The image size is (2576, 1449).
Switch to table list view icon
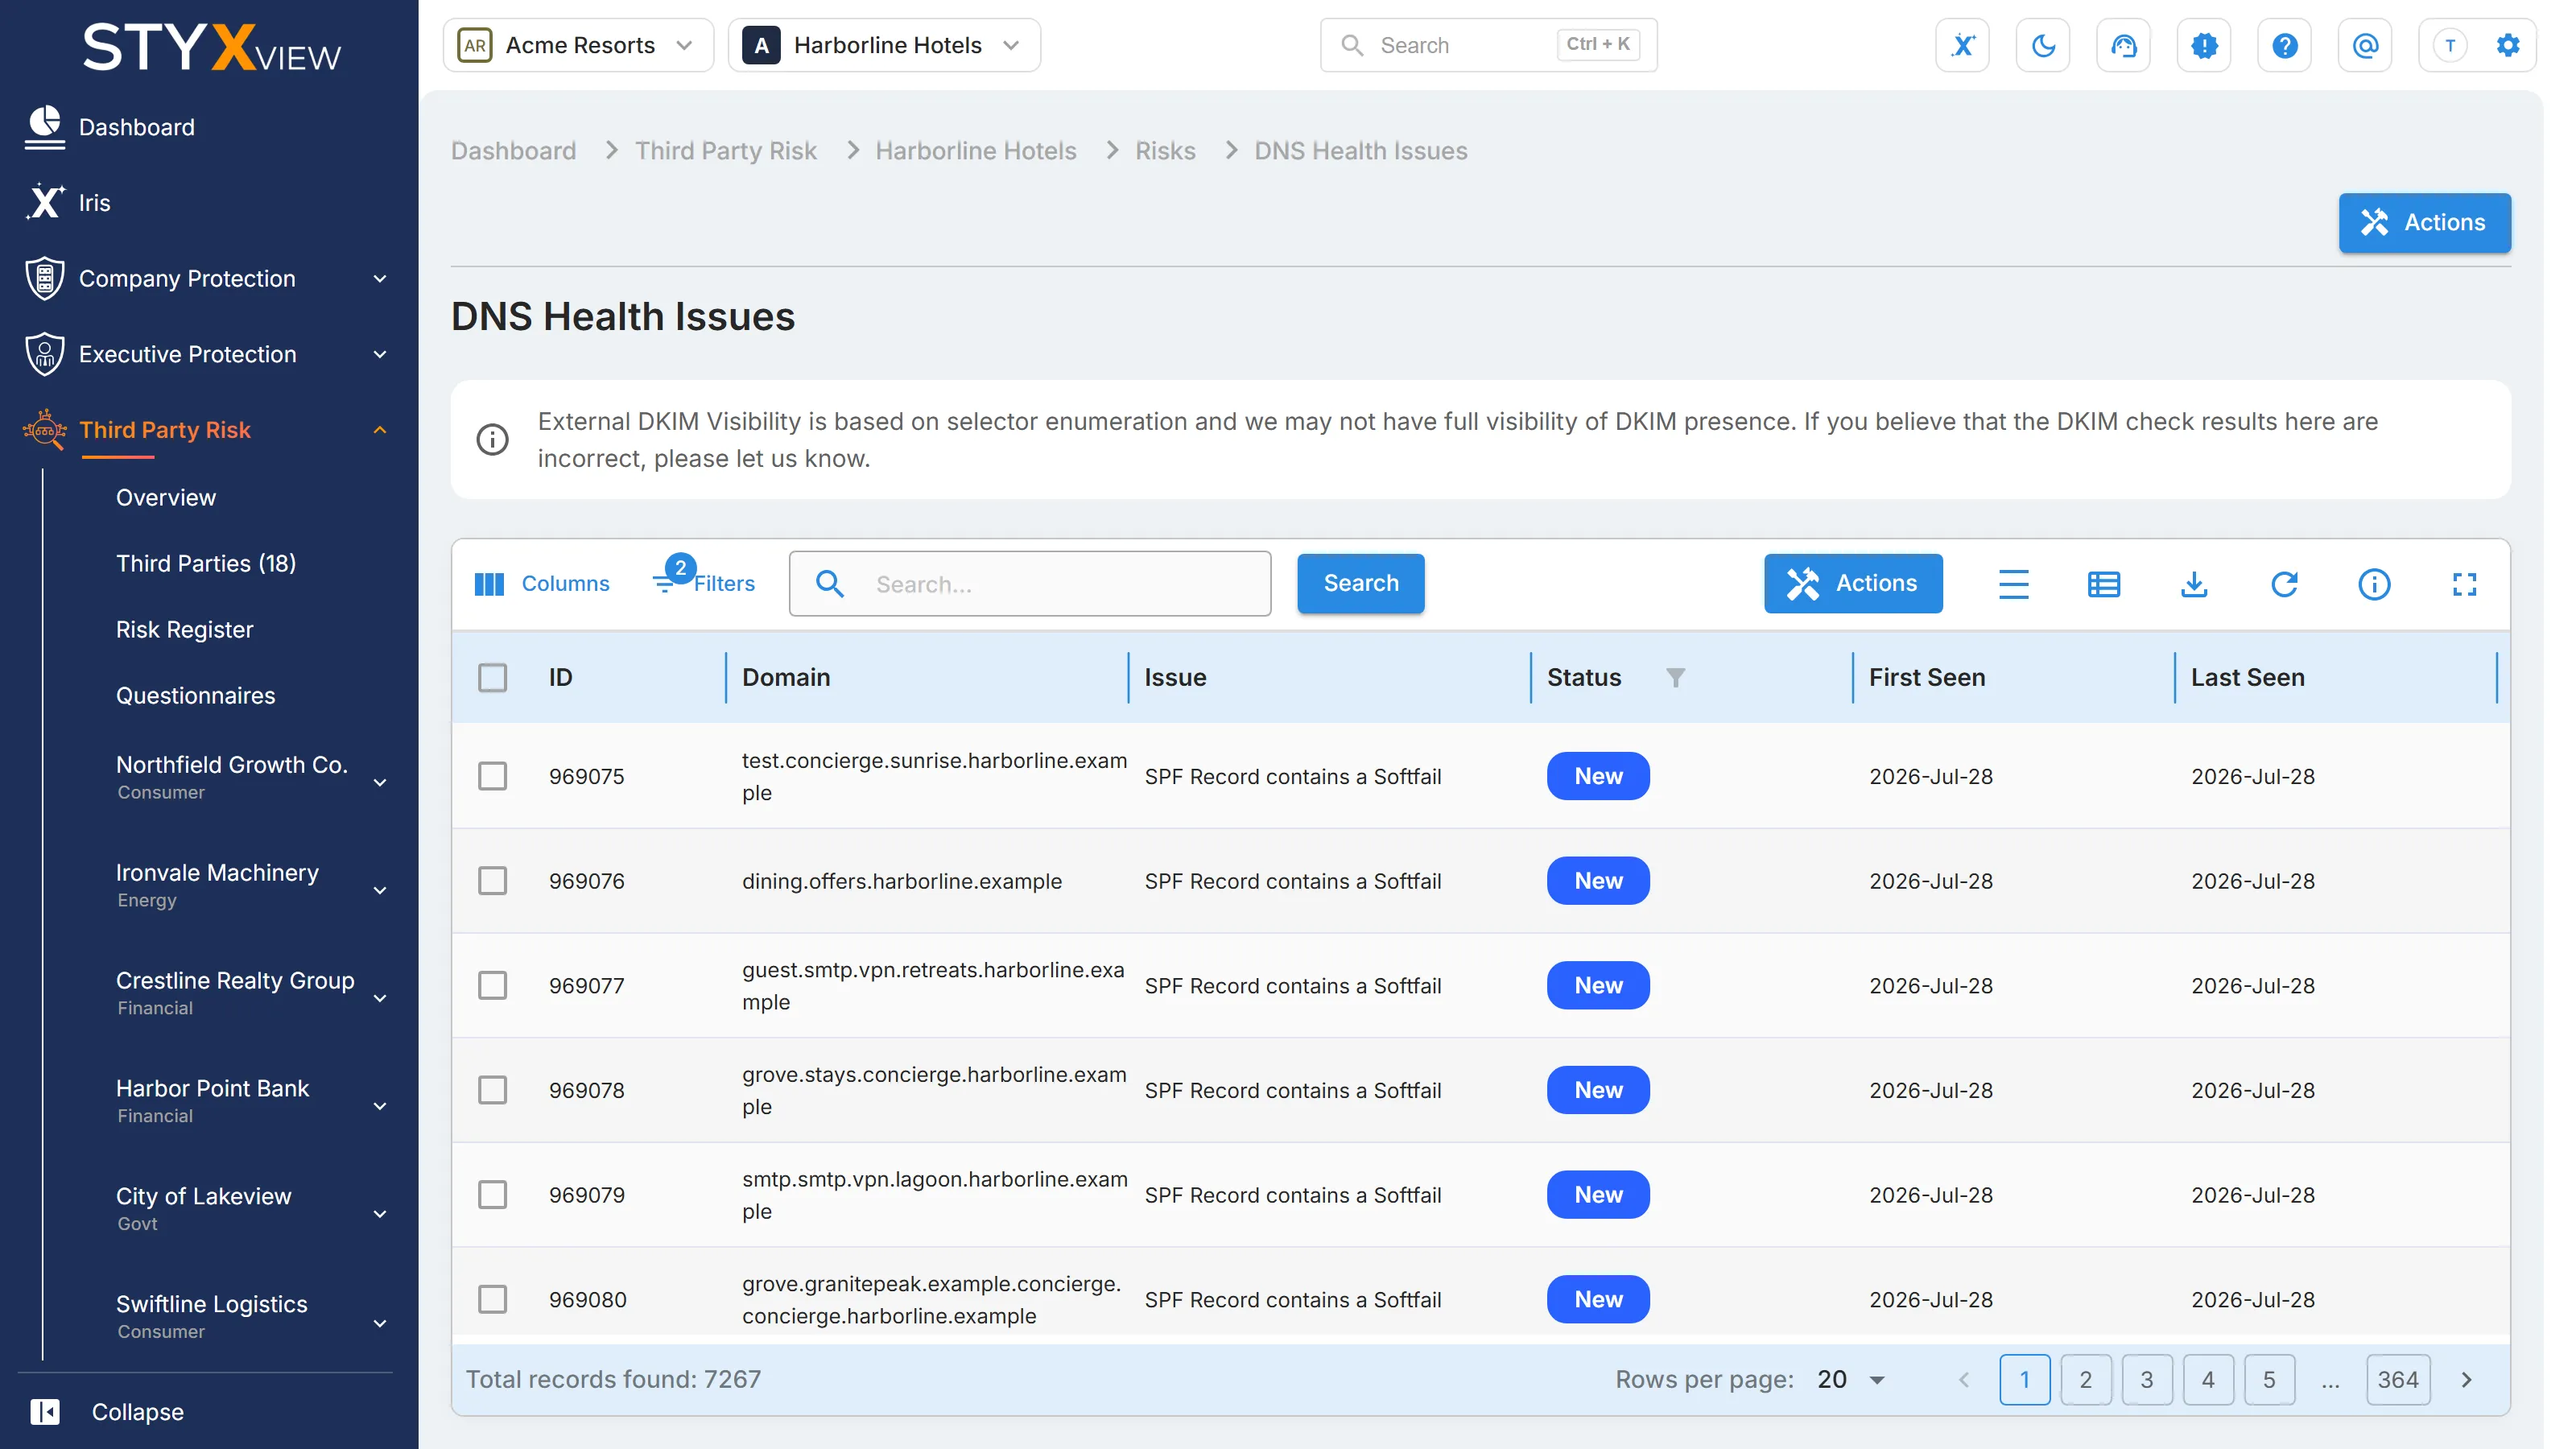pyautogui.click(x=2103, y=584)
